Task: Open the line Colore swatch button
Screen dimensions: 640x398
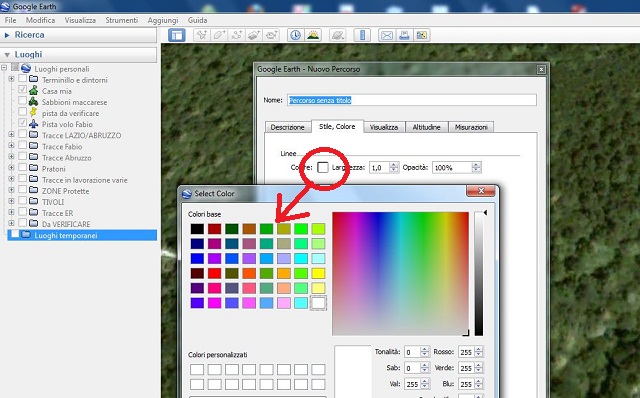Action: [322, 167]
